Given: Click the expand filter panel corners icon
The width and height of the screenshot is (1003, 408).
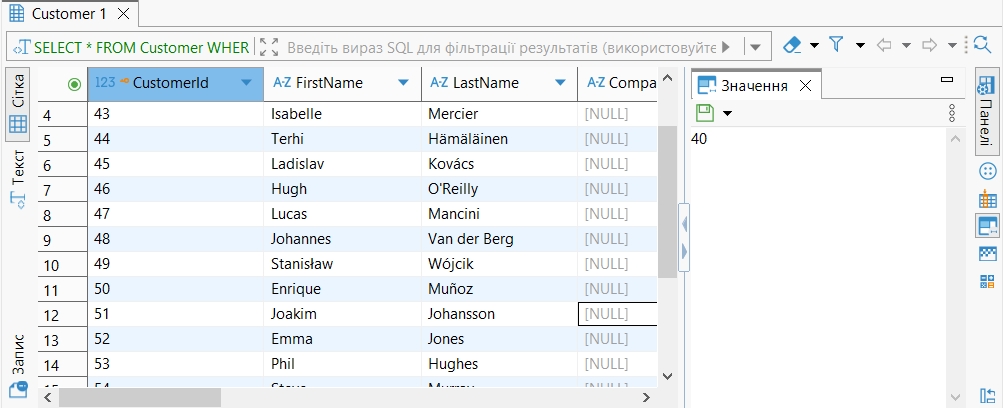Looking at the screenshot, I should (269, 47).
